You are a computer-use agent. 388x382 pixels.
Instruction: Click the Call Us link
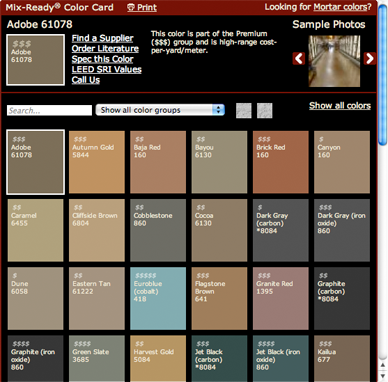[x=86, y=80]
